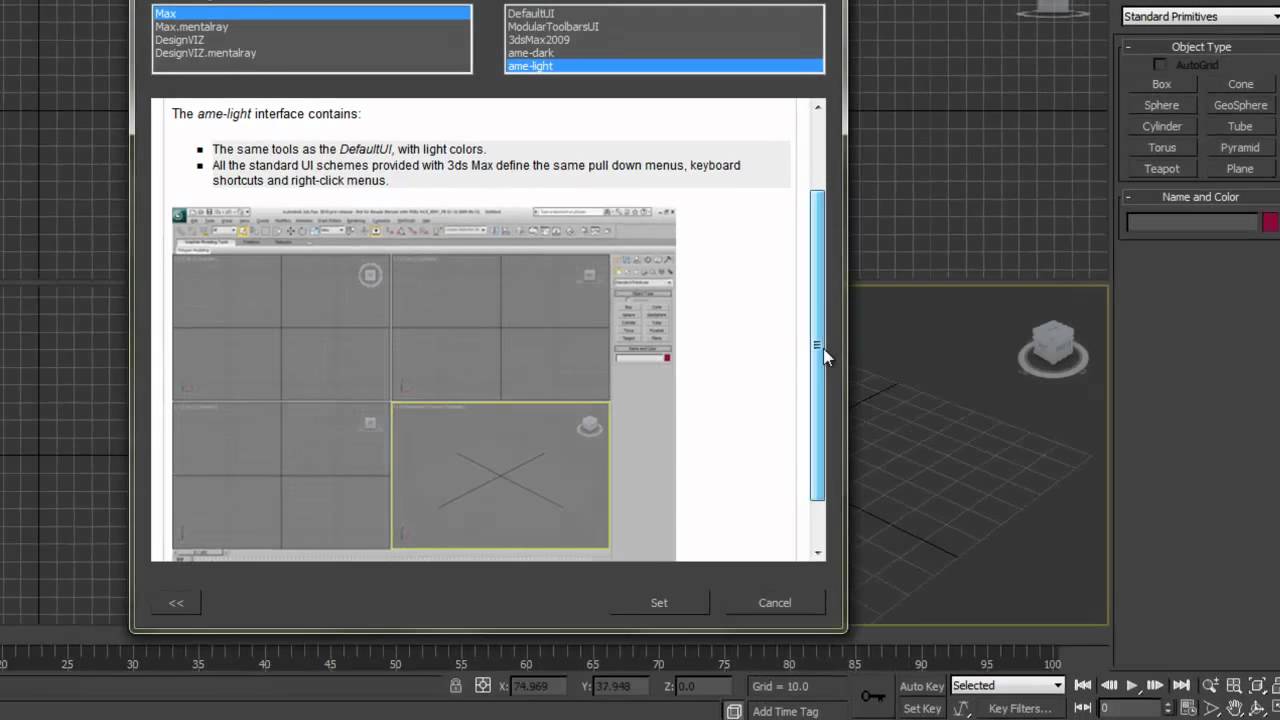The height and width of the screenshot is (720, 1280).
Task: Enable the AutoGrid checkbox
Action: click(1161, 65)
